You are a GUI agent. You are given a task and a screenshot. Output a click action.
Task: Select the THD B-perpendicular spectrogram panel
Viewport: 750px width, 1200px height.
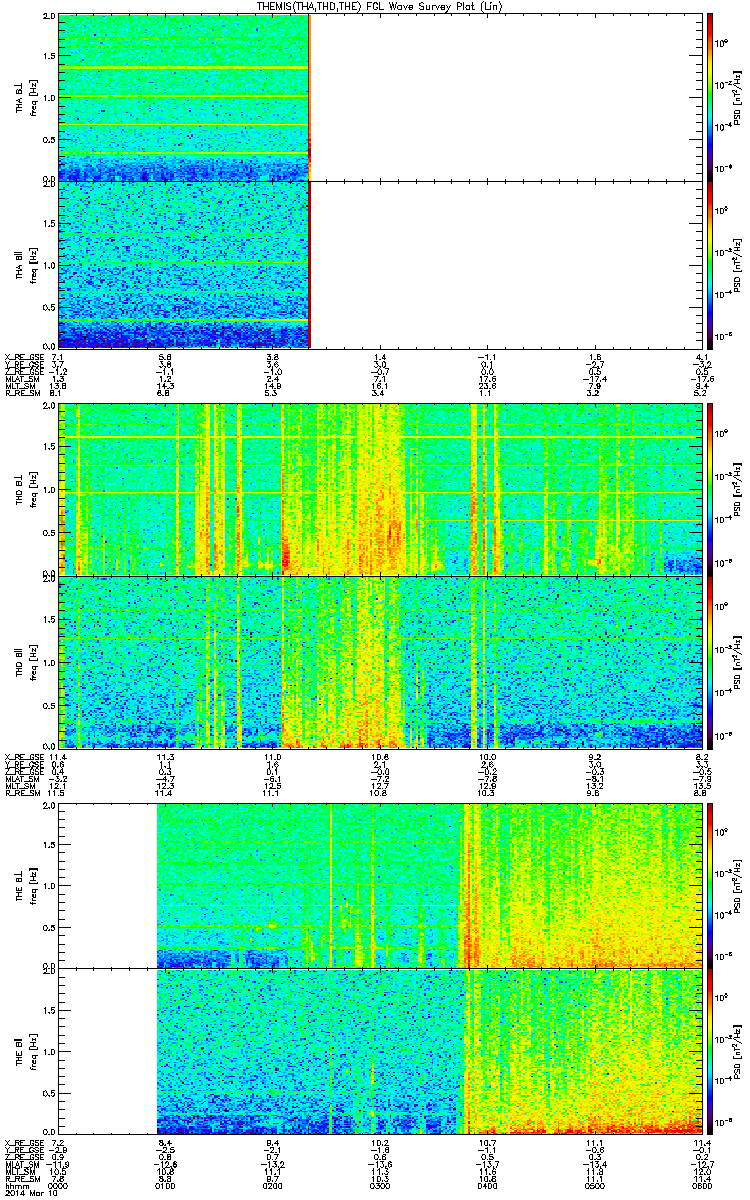pos(379,488)
